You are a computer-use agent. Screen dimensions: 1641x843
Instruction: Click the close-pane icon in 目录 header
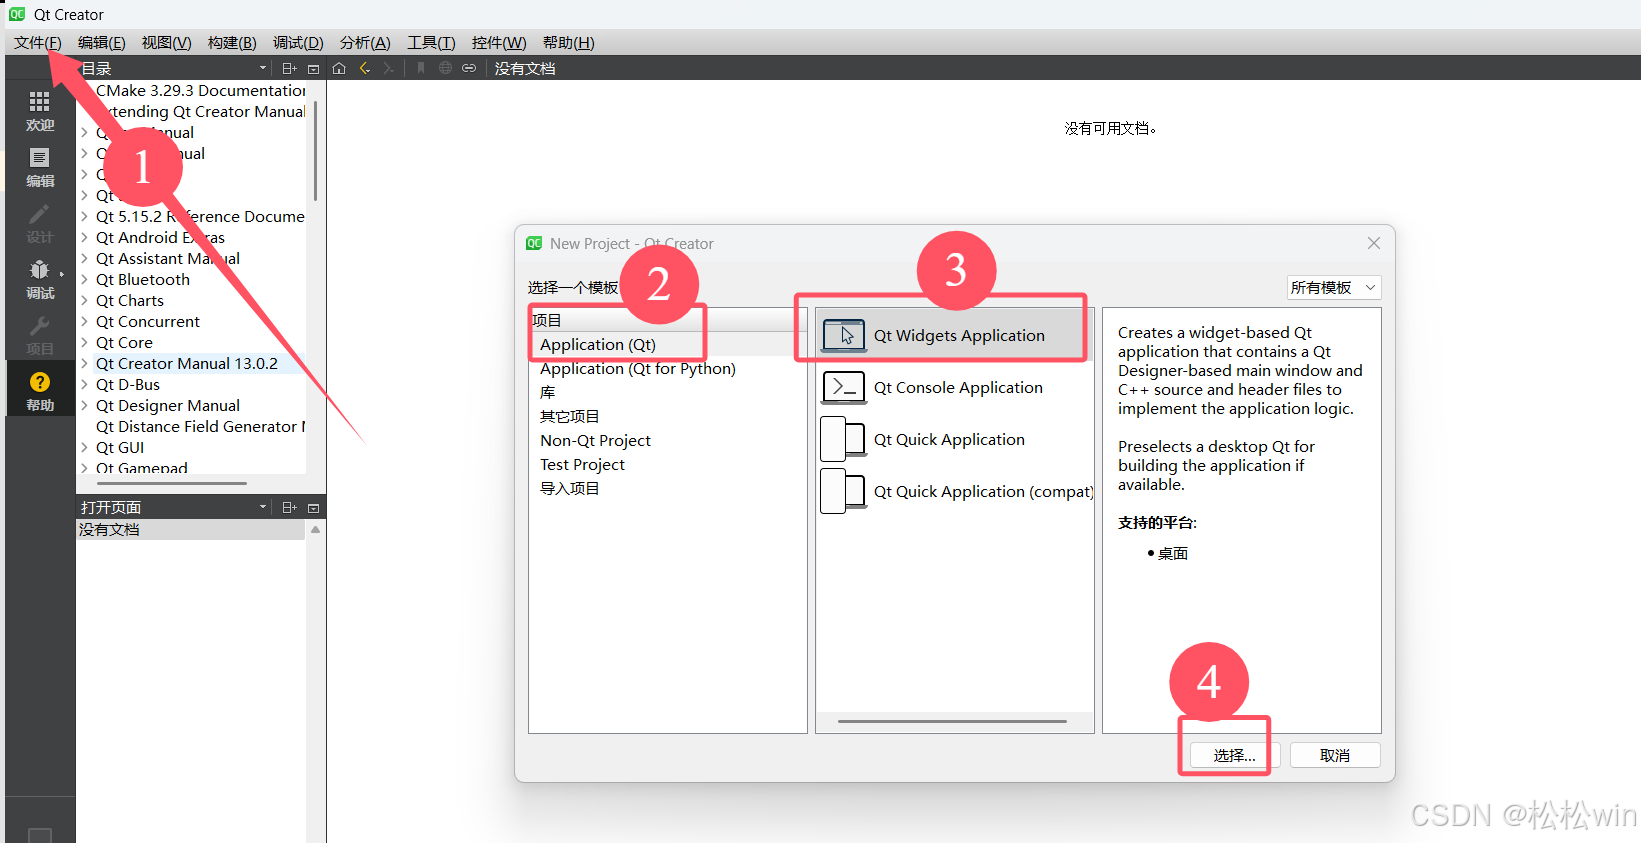(x=313, y=68)
